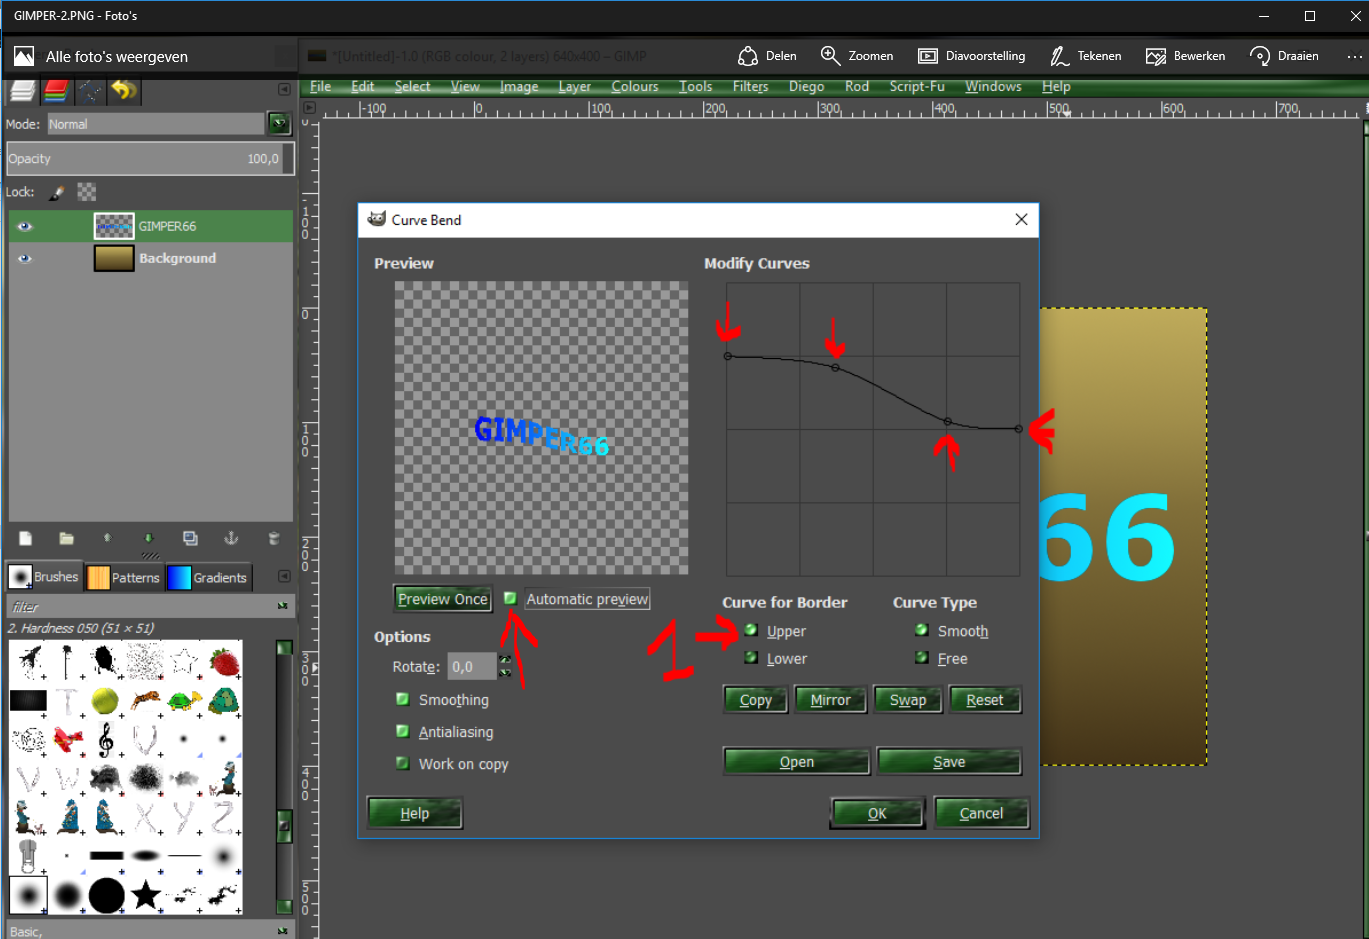This screenshot has height=939, width=1369.
Task: Open the layers dock configure menu arrow
Action: tap(284, 89)
